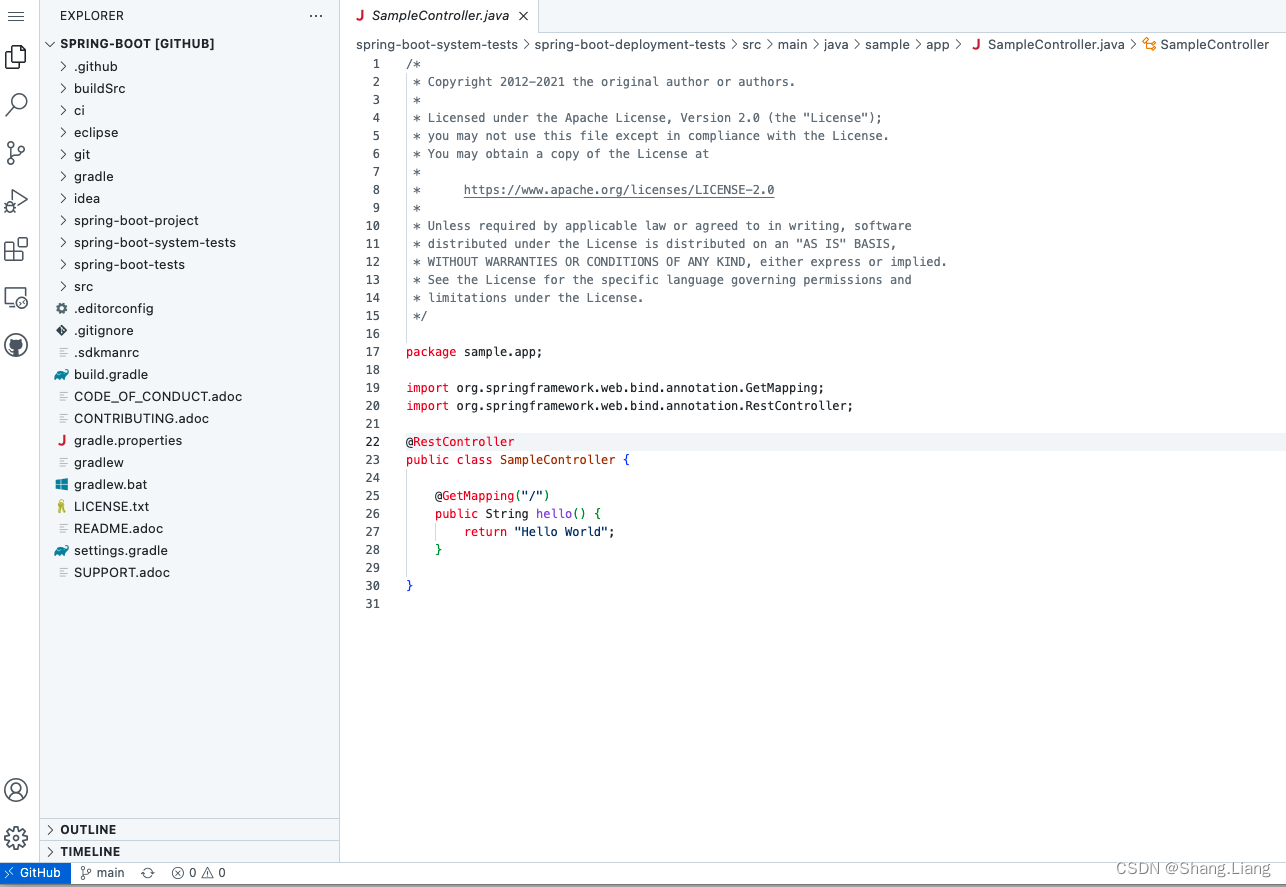Open the Run and Debug icon
Image resolution: width=1286 pixels, height=887 pixels.
(16, 200)
